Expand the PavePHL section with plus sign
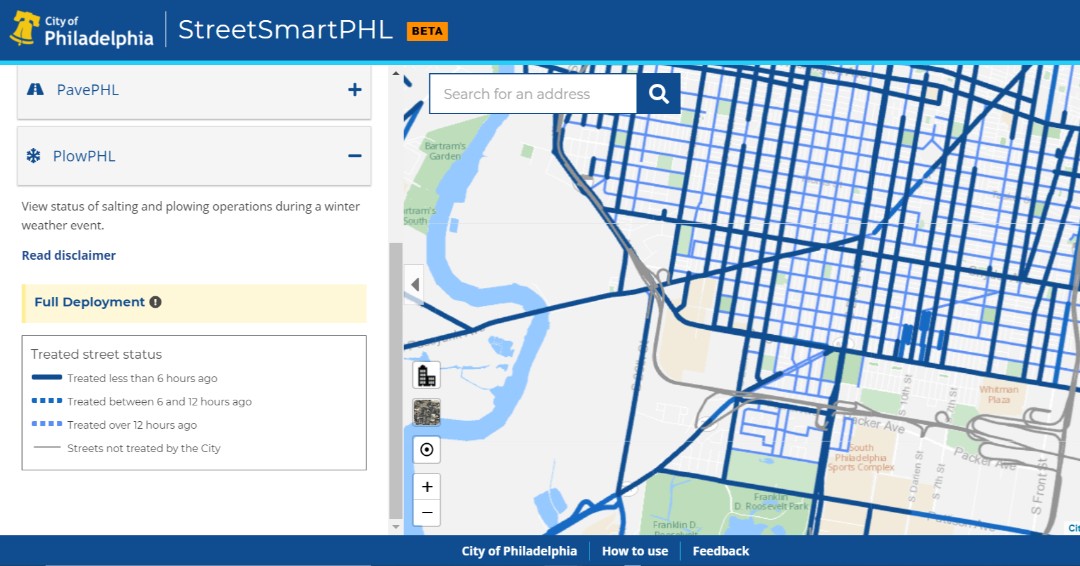The height and width of the screenshot is (566, 1080). point(355,90)
